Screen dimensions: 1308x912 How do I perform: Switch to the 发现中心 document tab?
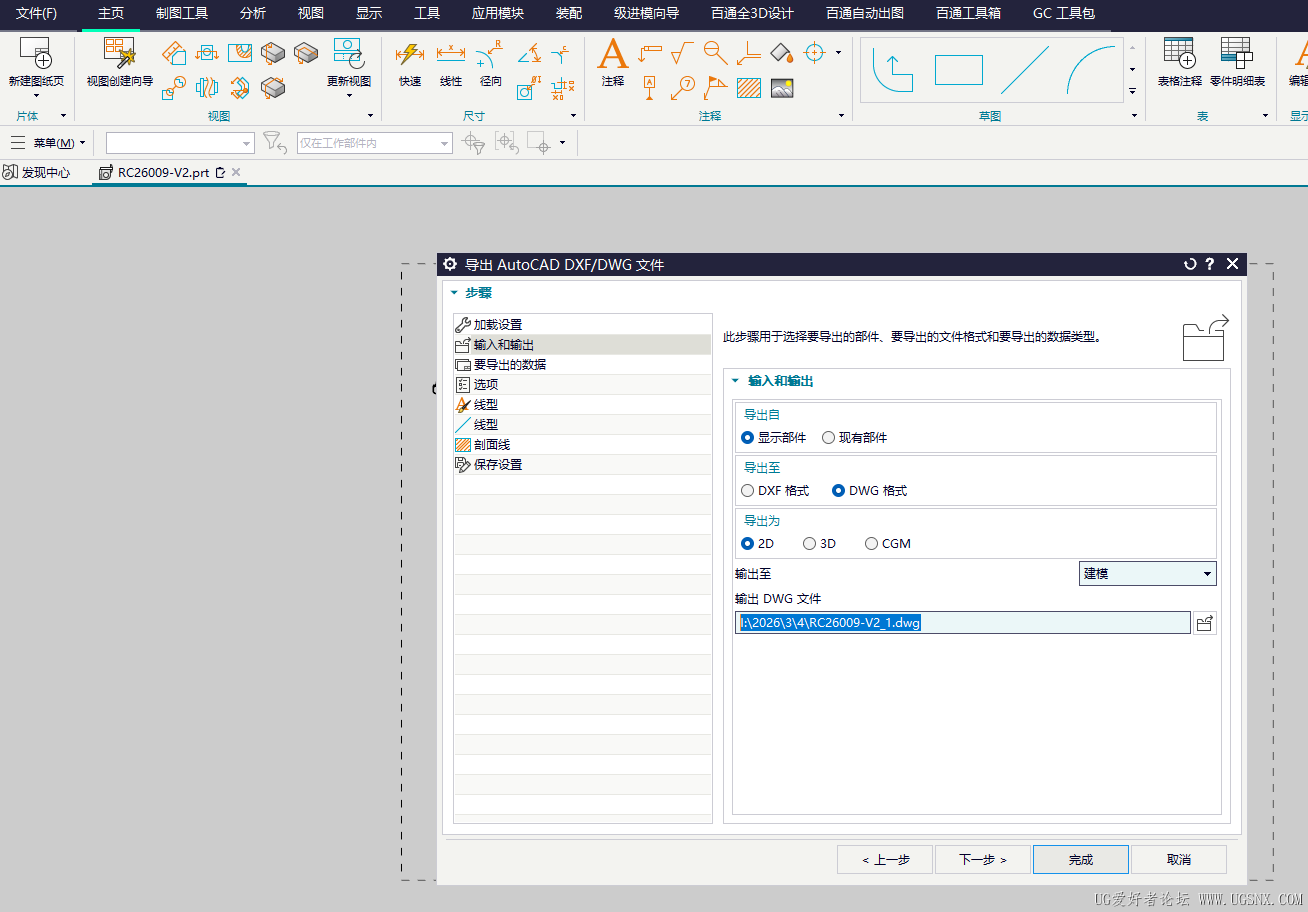coord(37,173)
